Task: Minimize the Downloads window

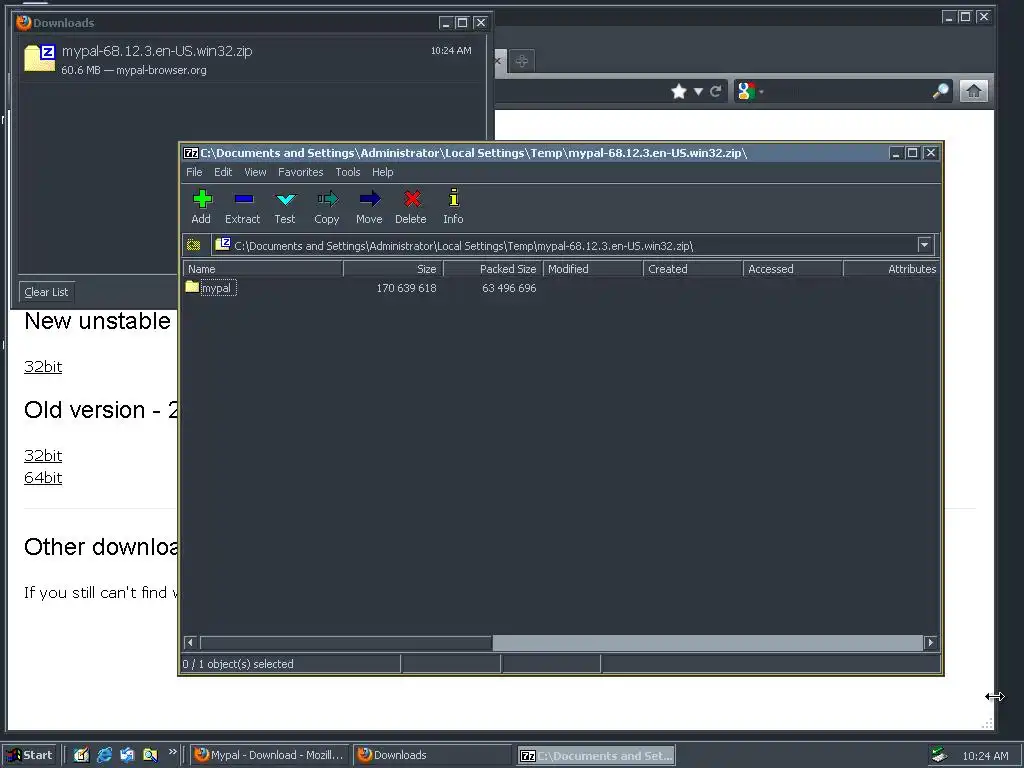Action: pos(445,23)
